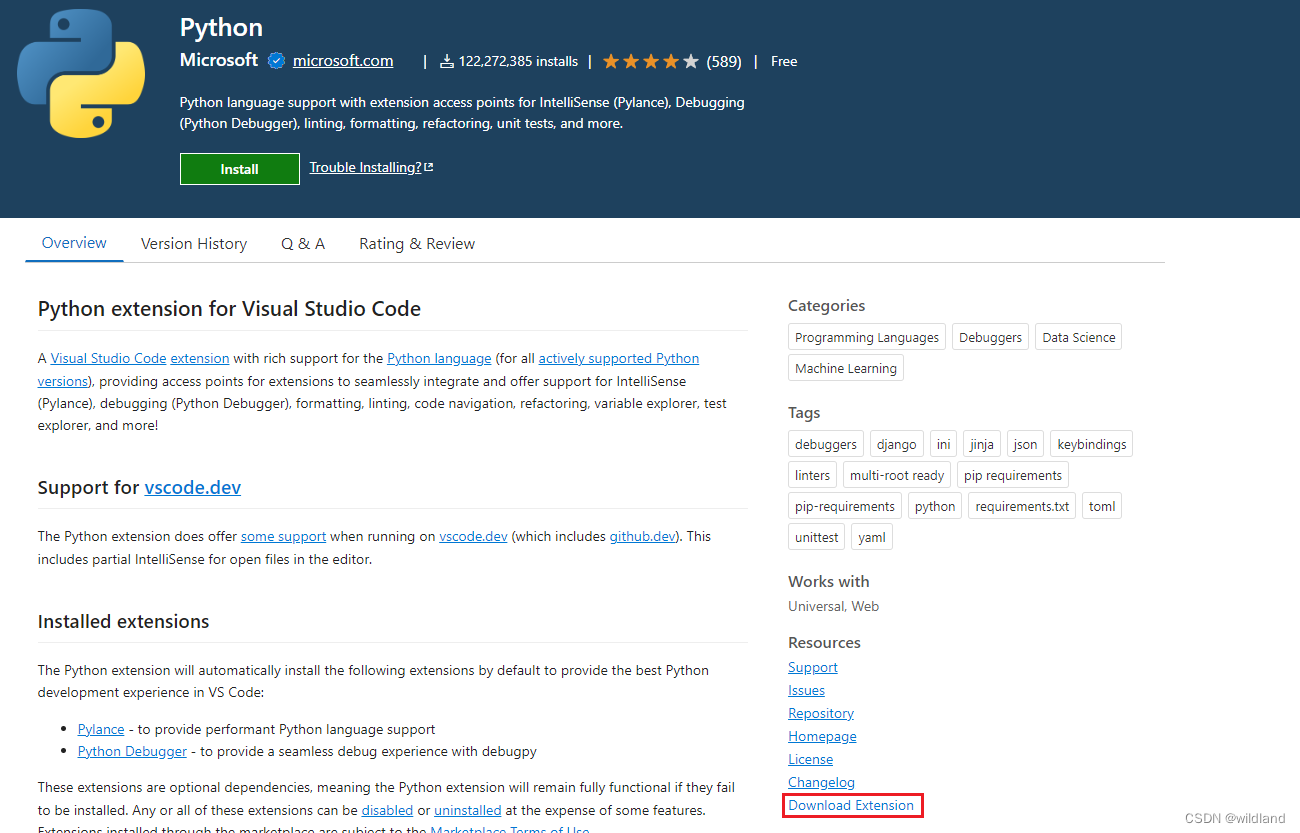The image size is (1300, 833).
Task: Open the Pylance extension link
Action: (101, 729)
